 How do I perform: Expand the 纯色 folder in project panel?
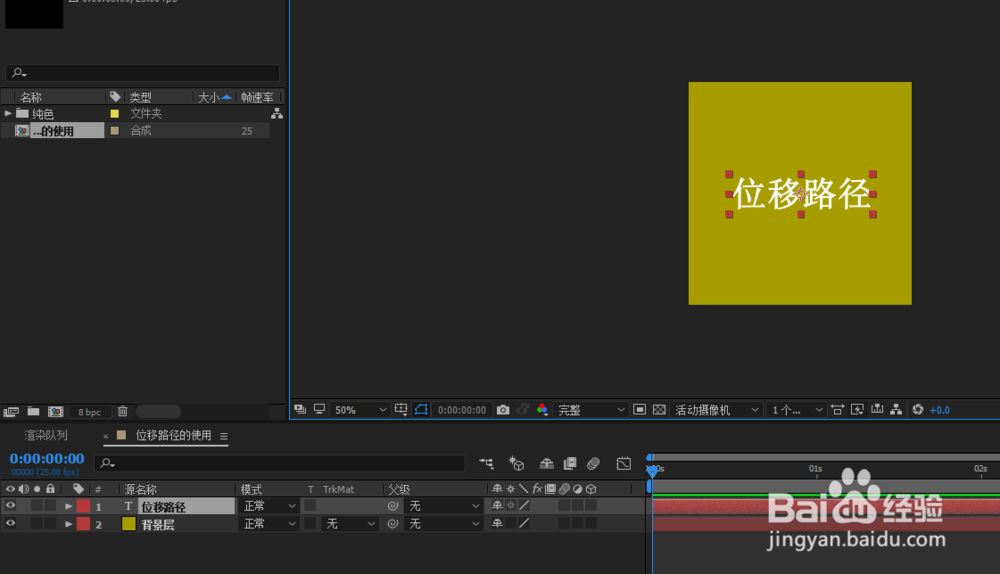tap(8, 114)
